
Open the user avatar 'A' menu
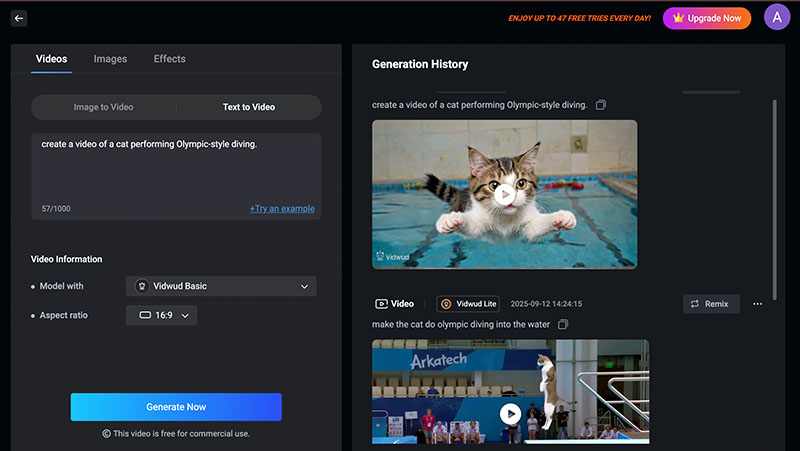777,17
